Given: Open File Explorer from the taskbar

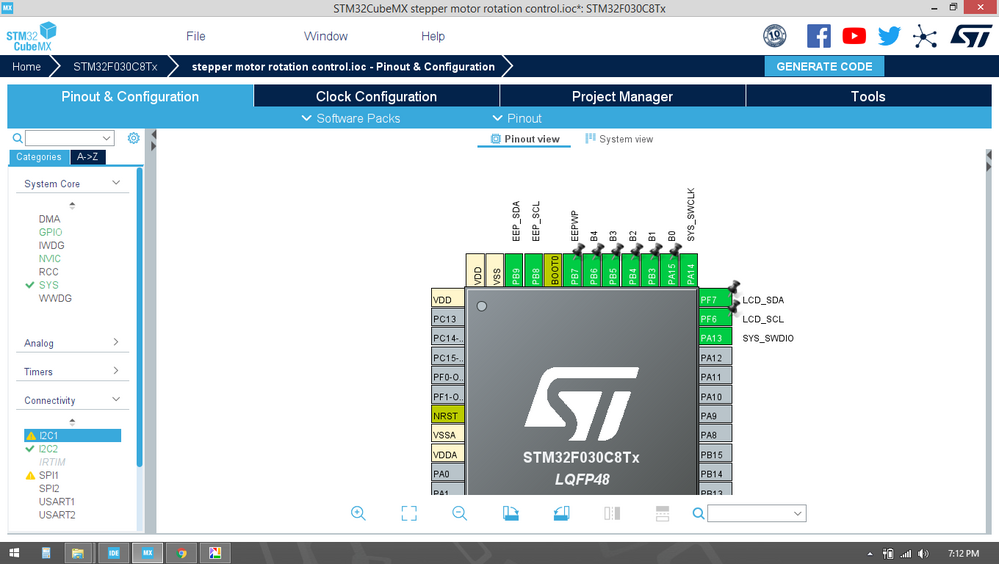Looking at the screenshot, I should (x=78, y=553).
